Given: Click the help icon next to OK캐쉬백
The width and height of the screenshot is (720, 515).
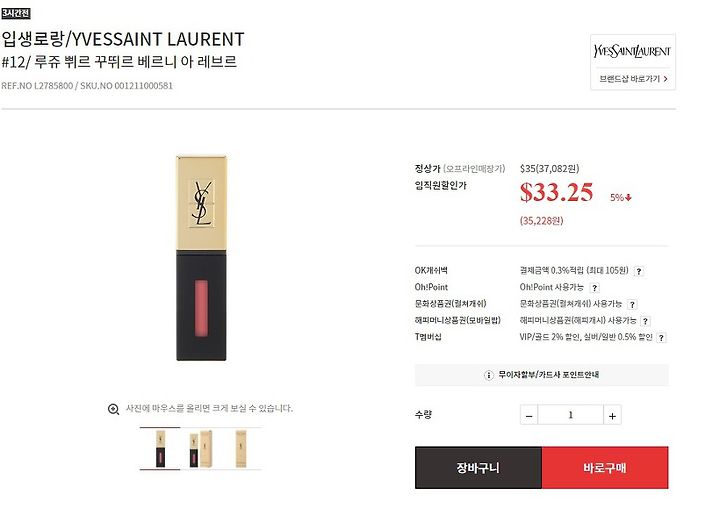Looking at the screenshot, I should [639, 271].
